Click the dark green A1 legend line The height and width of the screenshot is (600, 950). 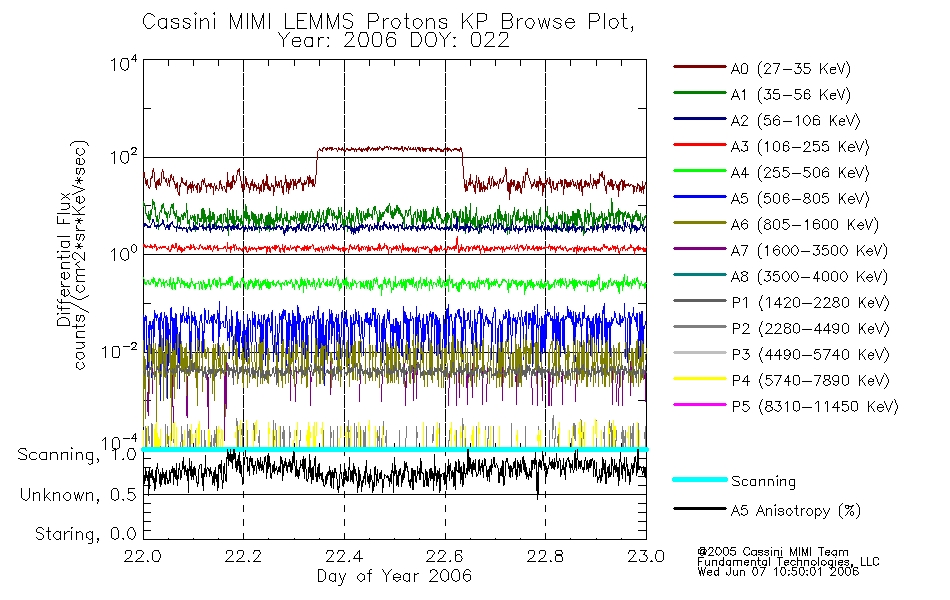(x=700, y=93)
